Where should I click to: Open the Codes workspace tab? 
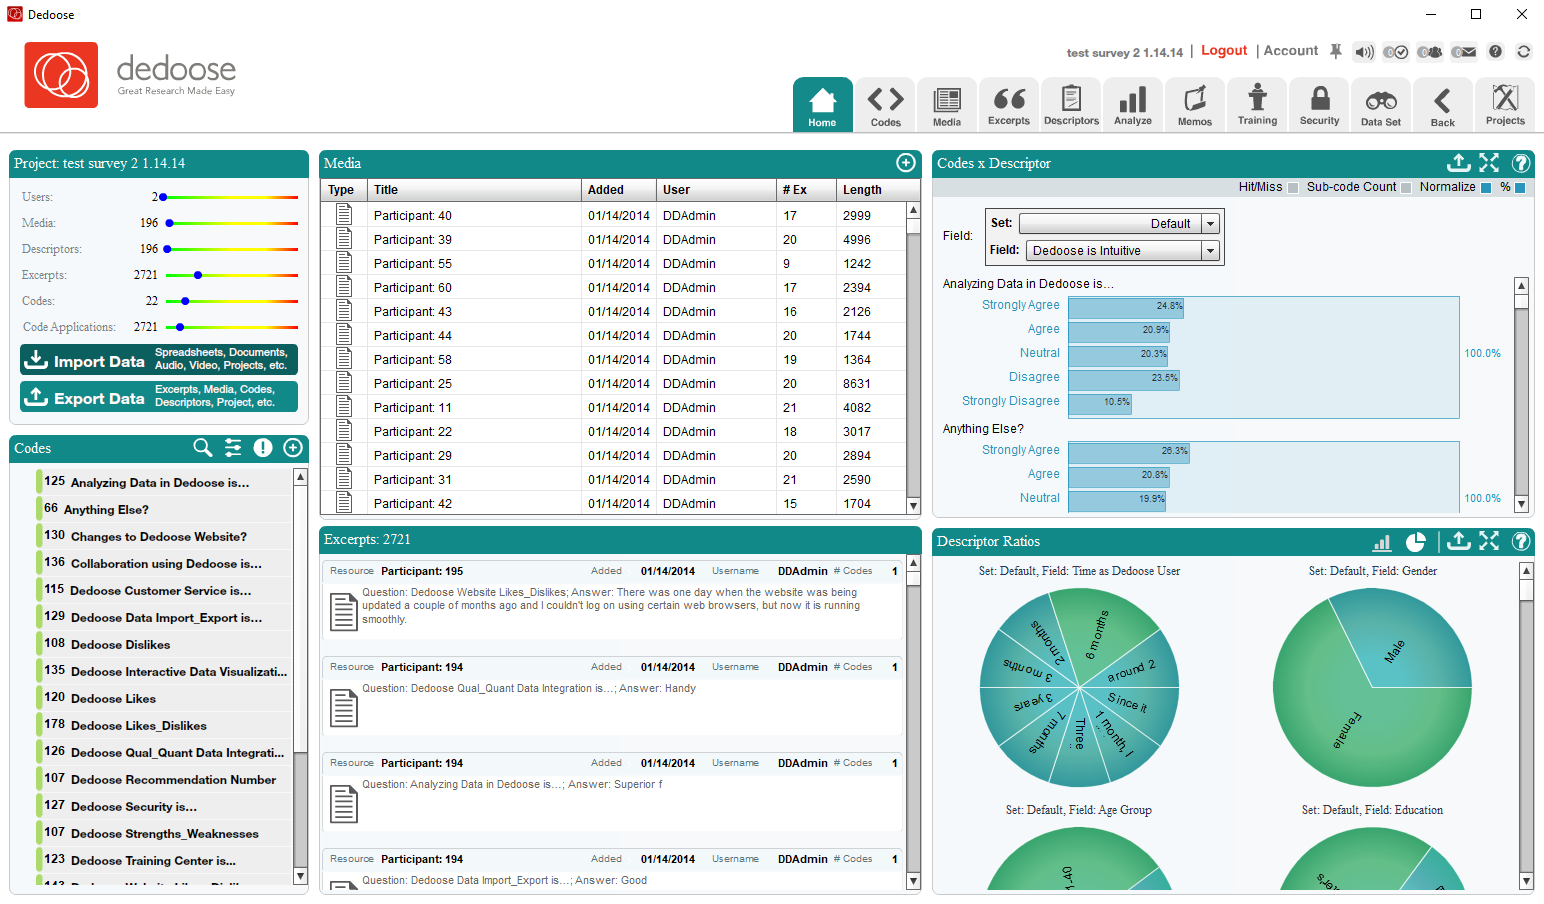coord(885,105)
